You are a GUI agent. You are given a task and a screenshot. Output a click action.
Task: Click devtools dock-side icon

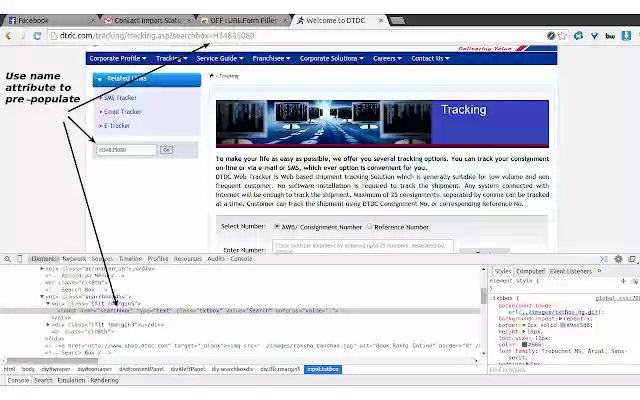(x=632, y=259)
